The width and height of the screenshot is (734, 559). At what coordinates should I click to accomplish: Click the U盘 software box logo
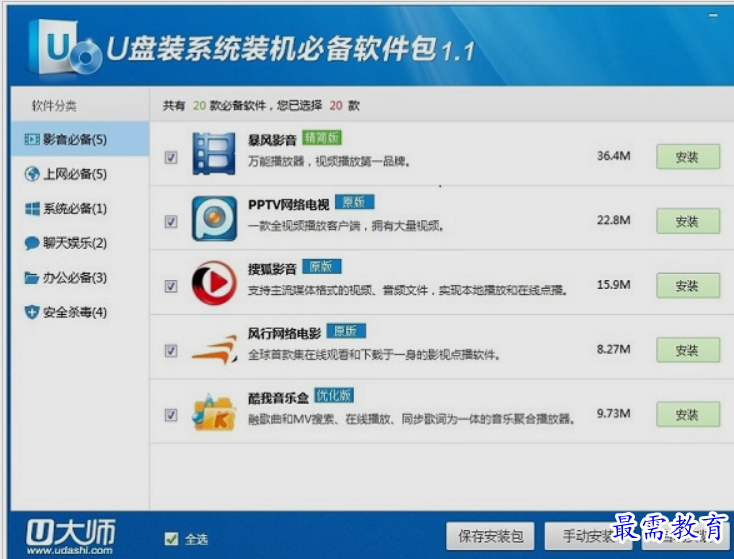point(64,47)
